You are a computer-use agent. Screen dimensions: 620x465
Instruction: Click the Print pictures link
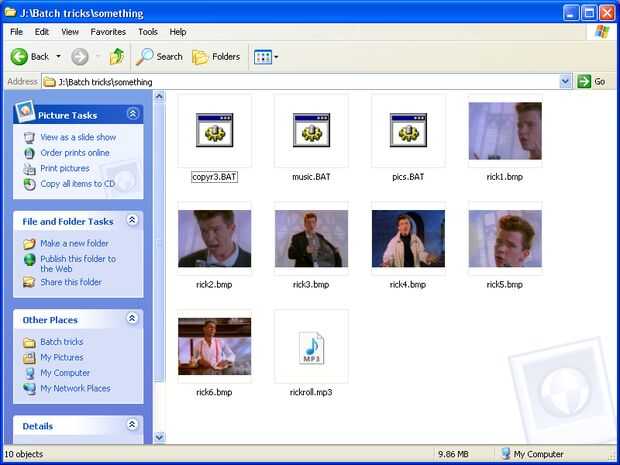point(65,168)
